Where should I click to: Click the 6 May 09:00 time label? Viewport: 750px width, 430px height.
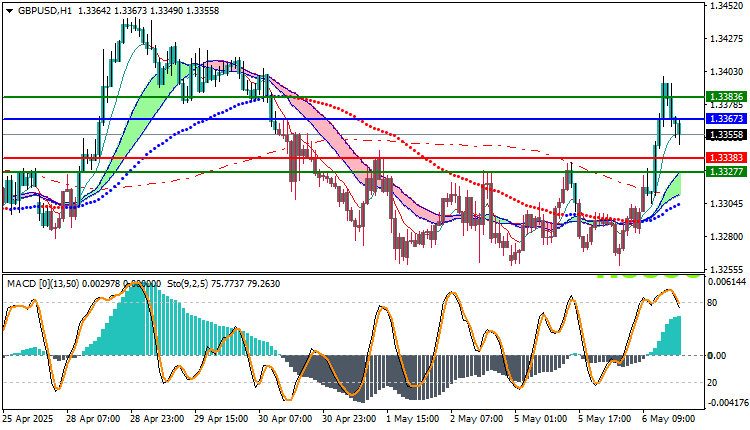(669, 419)
